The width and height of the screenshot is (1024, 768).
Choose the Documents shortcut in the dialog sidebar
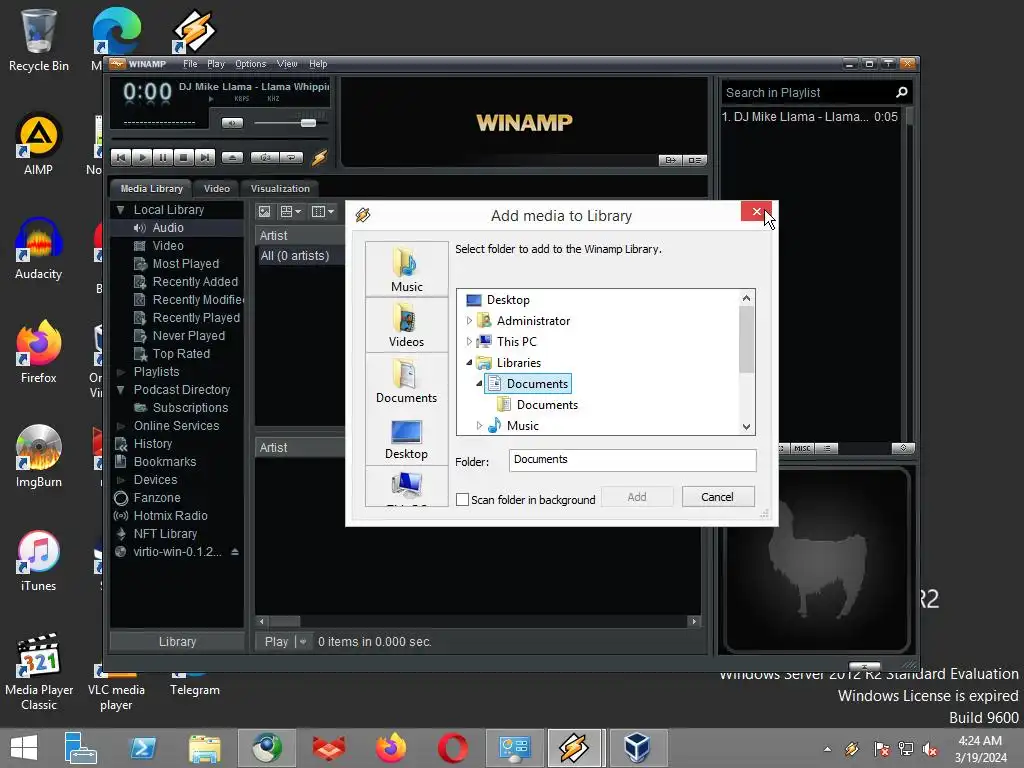[x=406, y=381]
